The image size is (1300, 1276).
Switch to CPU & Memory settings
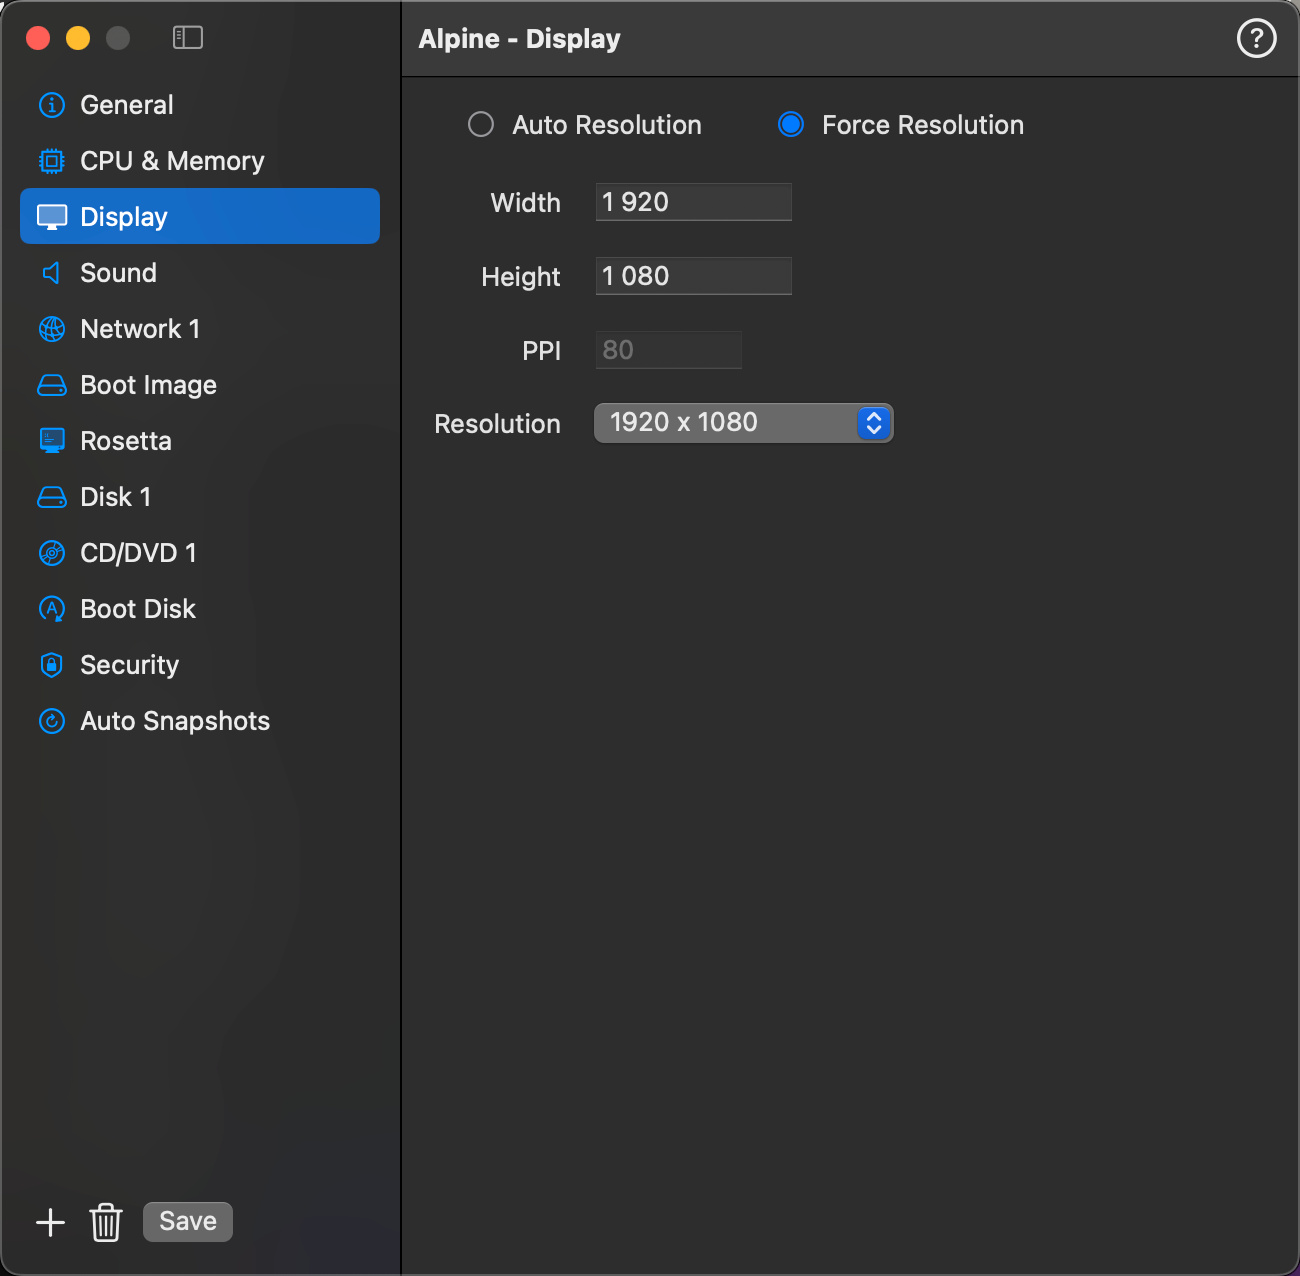(x=172, y=161)
